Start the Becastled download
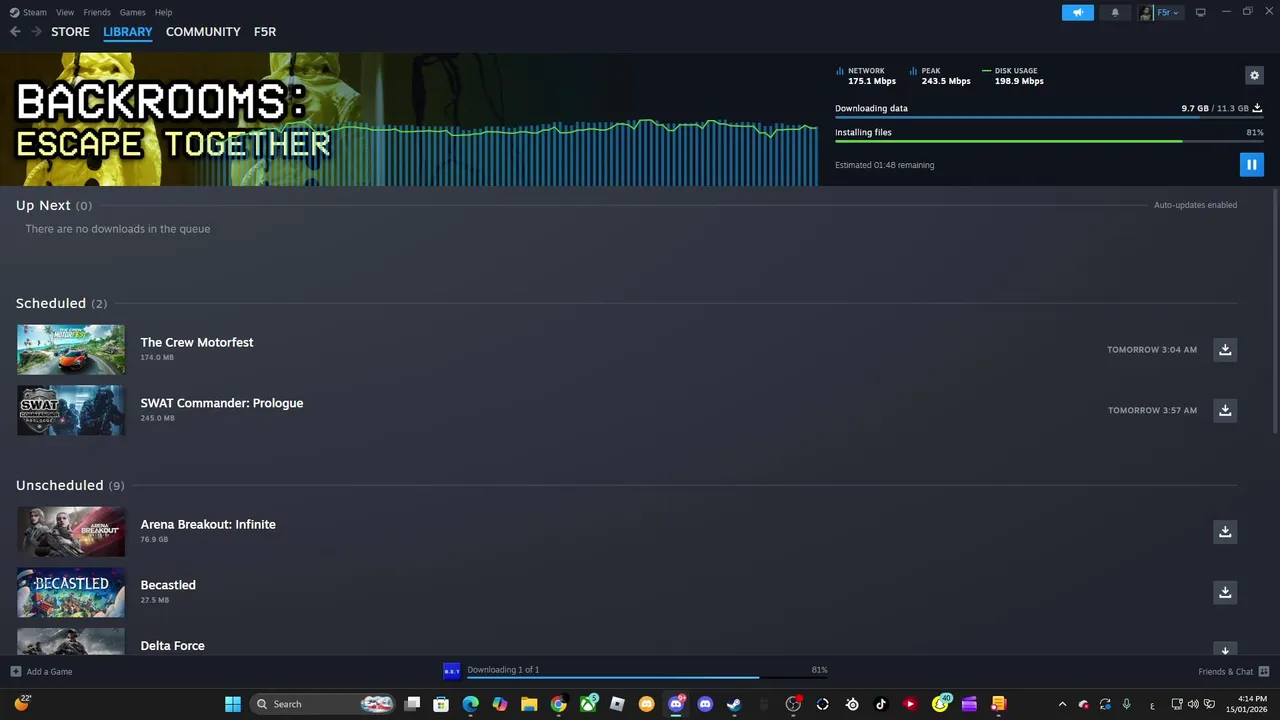Image resolution: width=1280 pixels, height=720 pixels. (x=1225, y=592)
